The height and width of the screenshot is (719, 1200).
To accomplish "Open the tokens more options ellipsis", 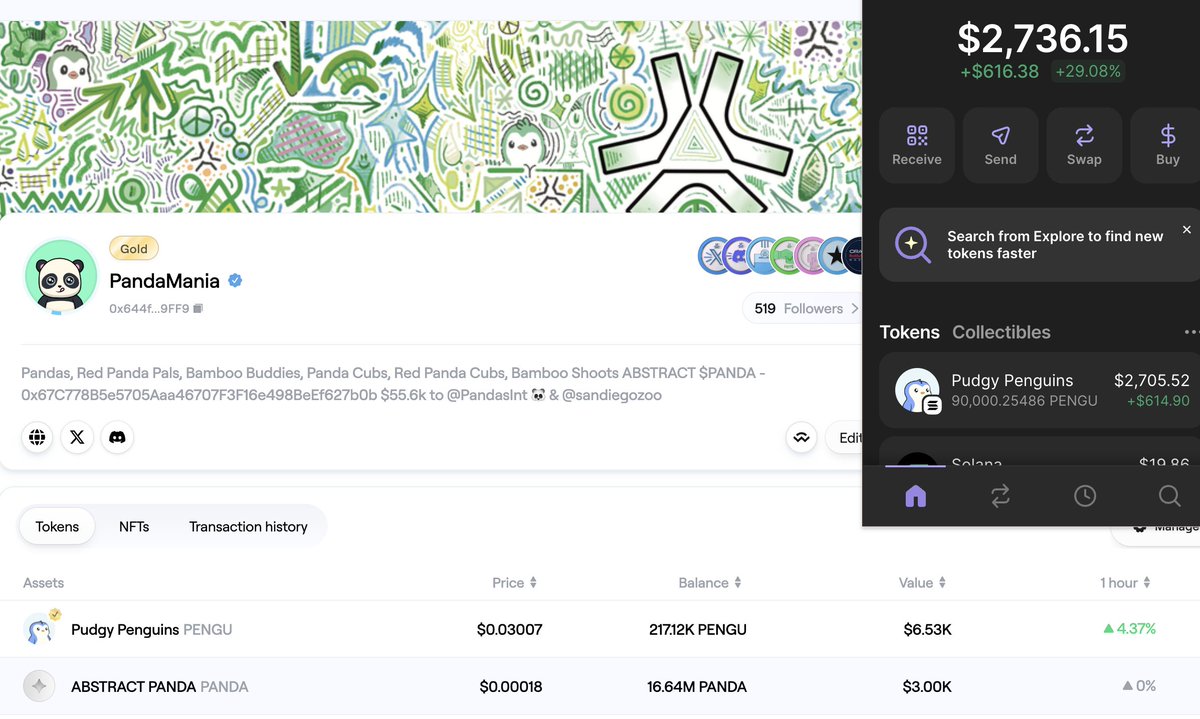I will click(1191, 332).
